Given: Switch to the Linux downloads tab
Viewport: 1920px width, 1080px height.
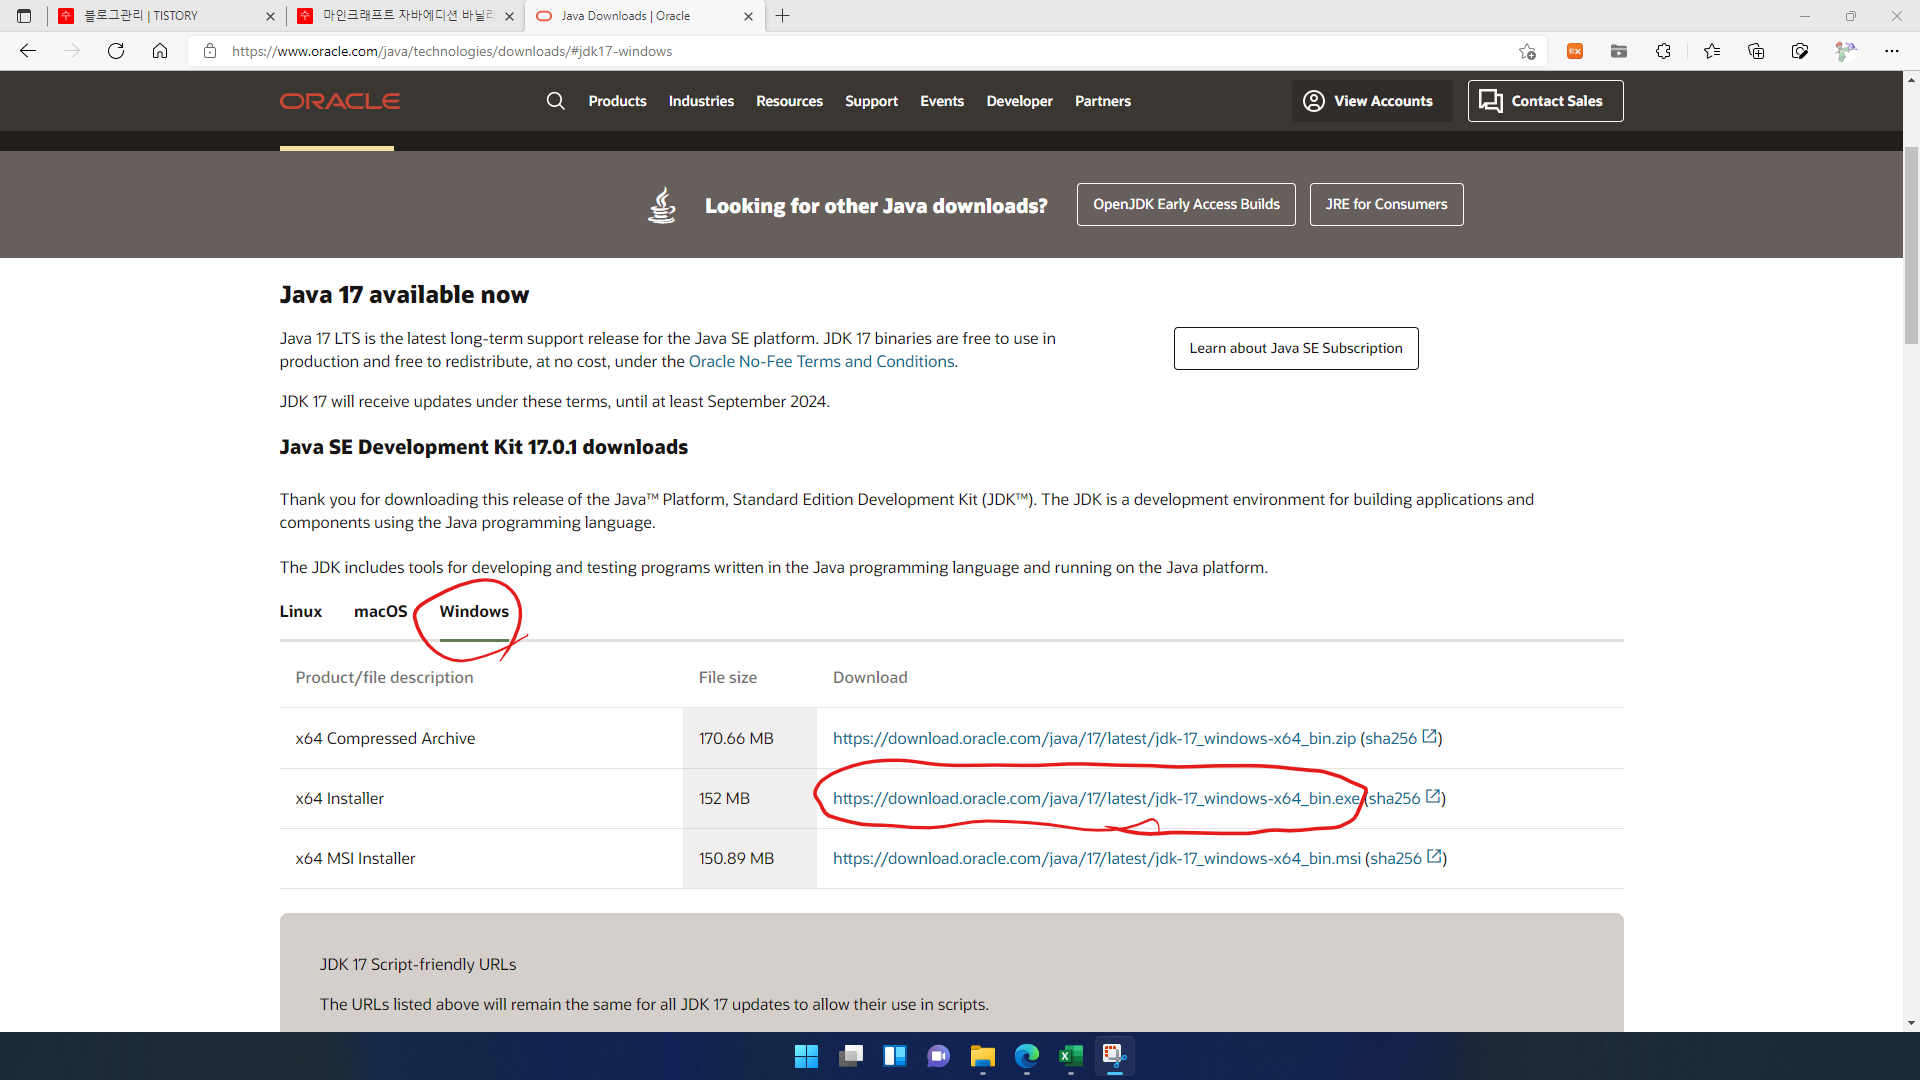Looking at the screenshot, I should [x=300, y=611].
